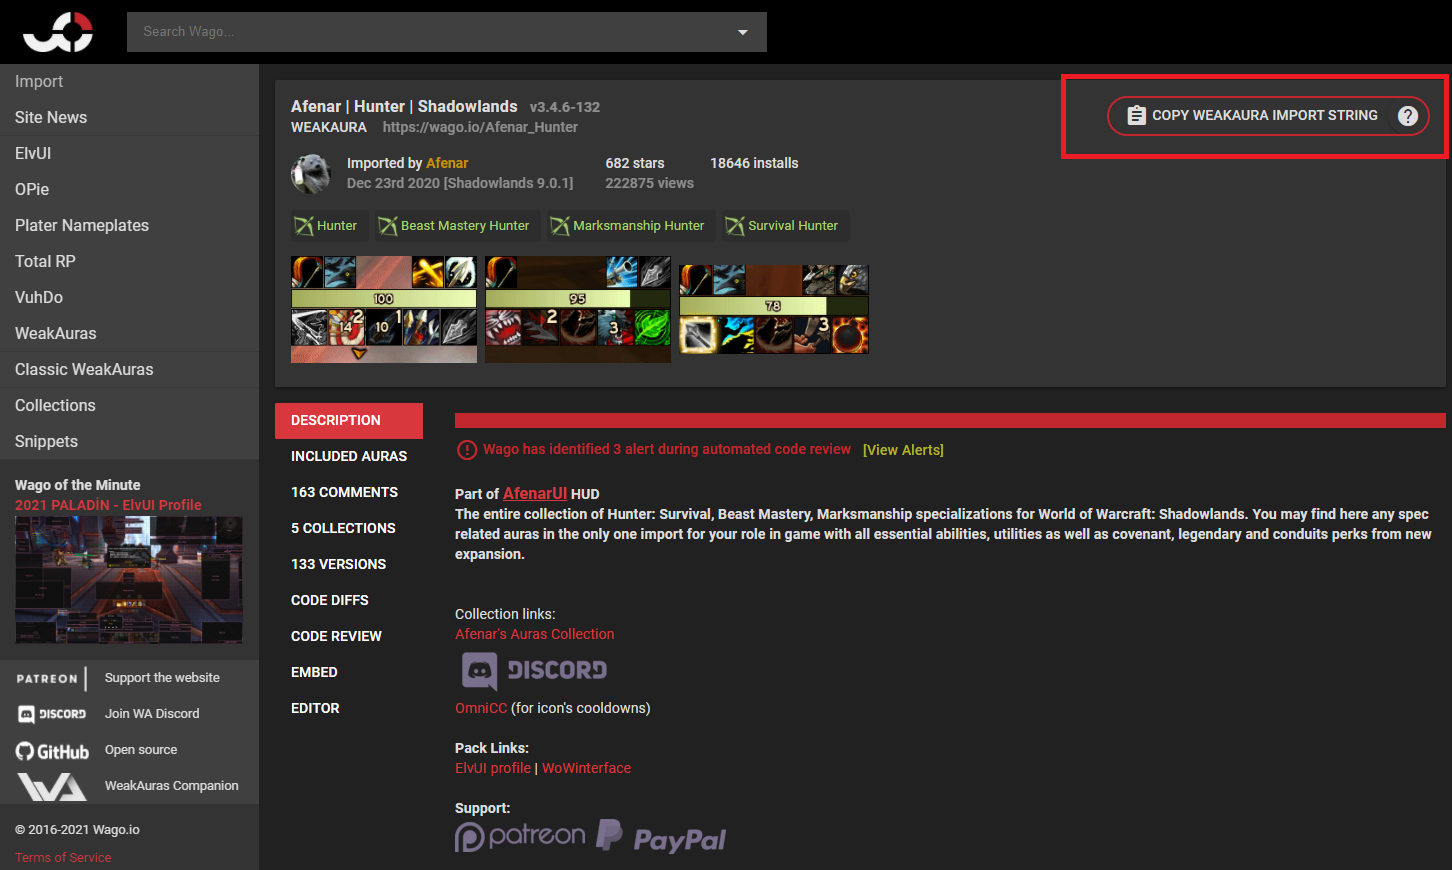Click the bow icon on Hunter tag
This screenshot has width=1452, height=870.
coord(304,226)
